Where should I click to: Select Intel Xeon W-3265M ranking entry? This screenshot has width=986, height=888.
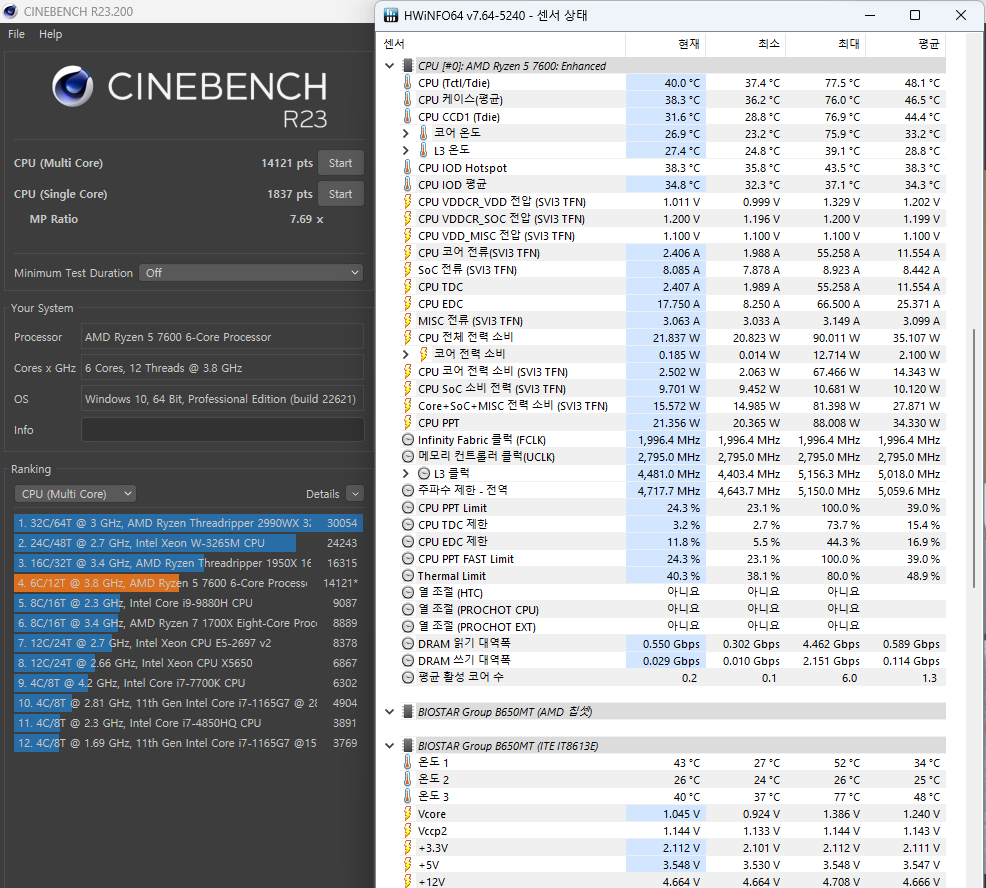188,543
